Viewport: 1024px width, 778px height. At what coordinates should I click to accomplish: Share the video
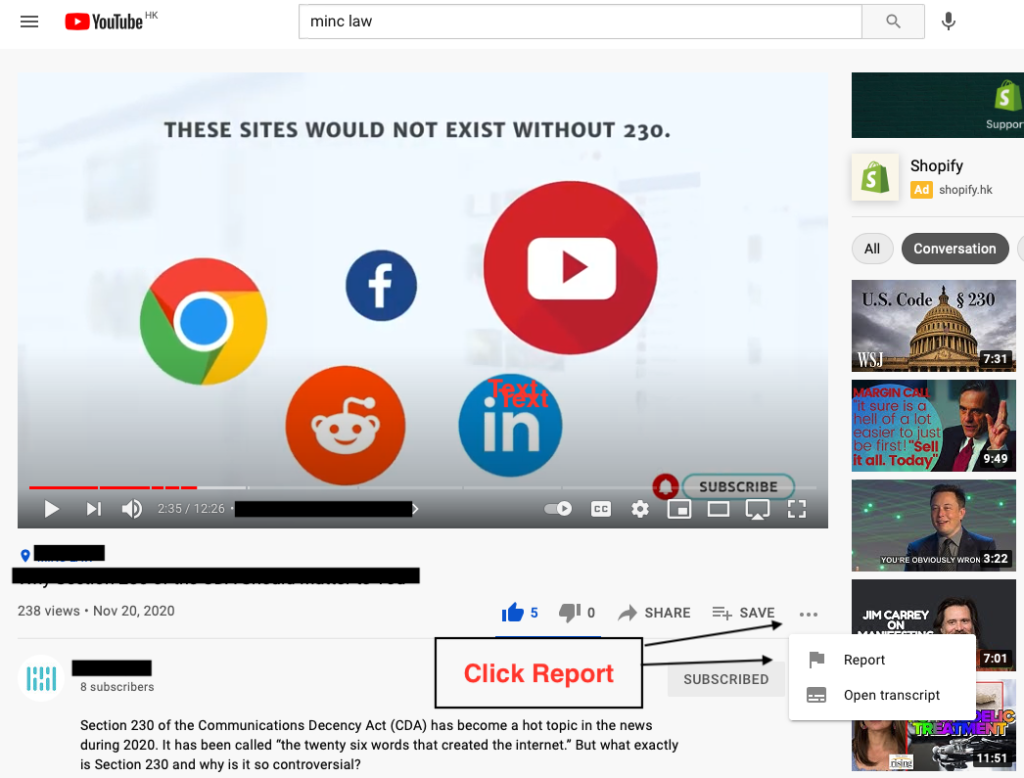point(654,613)
